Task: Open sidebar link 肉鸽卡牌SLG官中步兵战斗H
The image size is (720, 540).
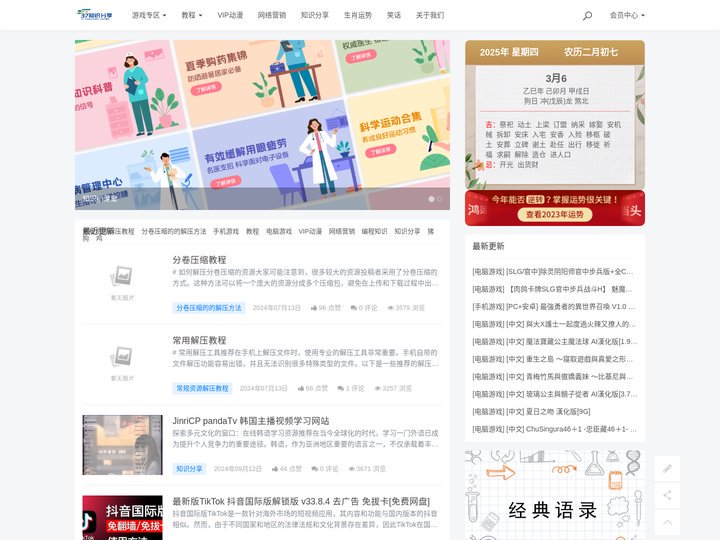Action: pyautogui.click(x=552, y=289)
